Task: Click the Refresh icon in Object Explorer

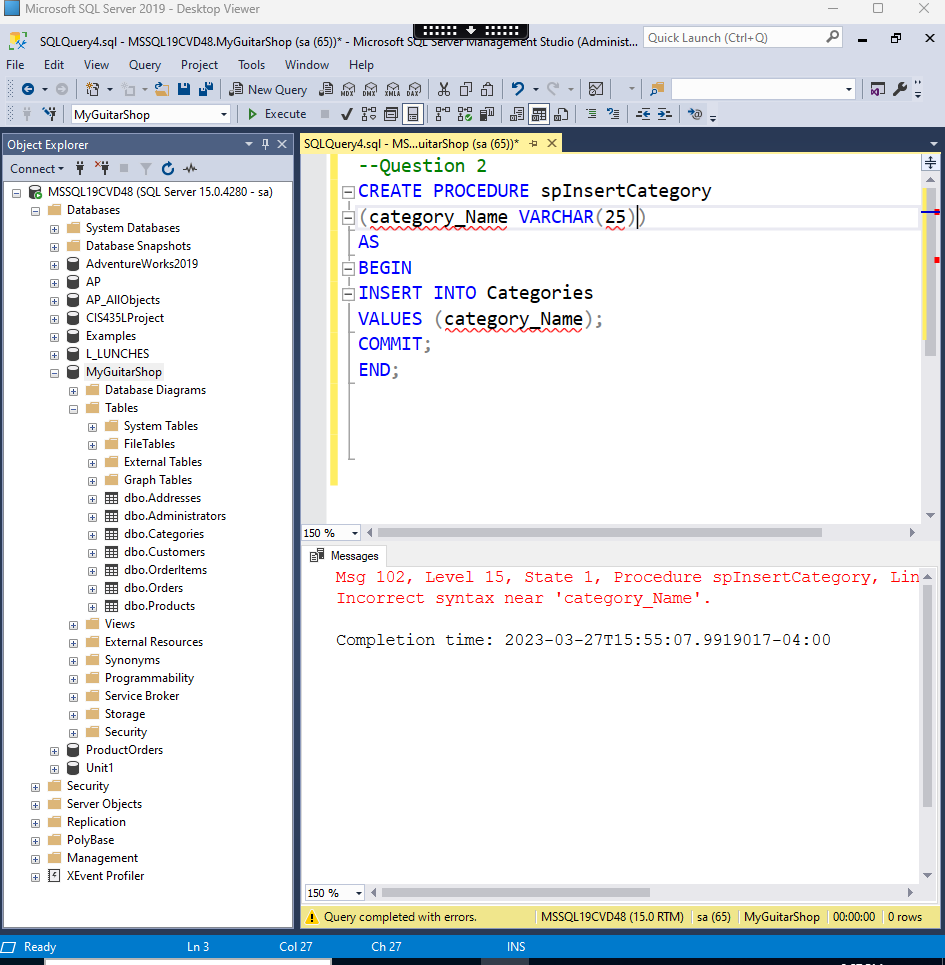Action: [x=167, y=168]
